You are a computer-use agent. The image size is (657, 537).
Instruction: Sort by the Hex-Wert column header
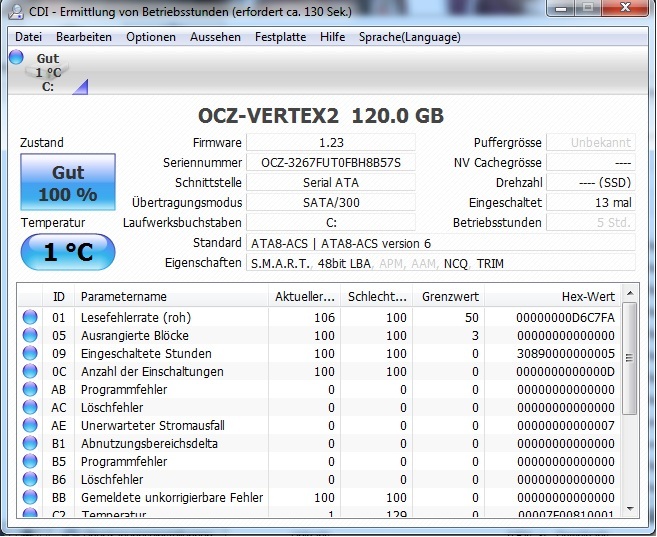[x=553, y=297]
